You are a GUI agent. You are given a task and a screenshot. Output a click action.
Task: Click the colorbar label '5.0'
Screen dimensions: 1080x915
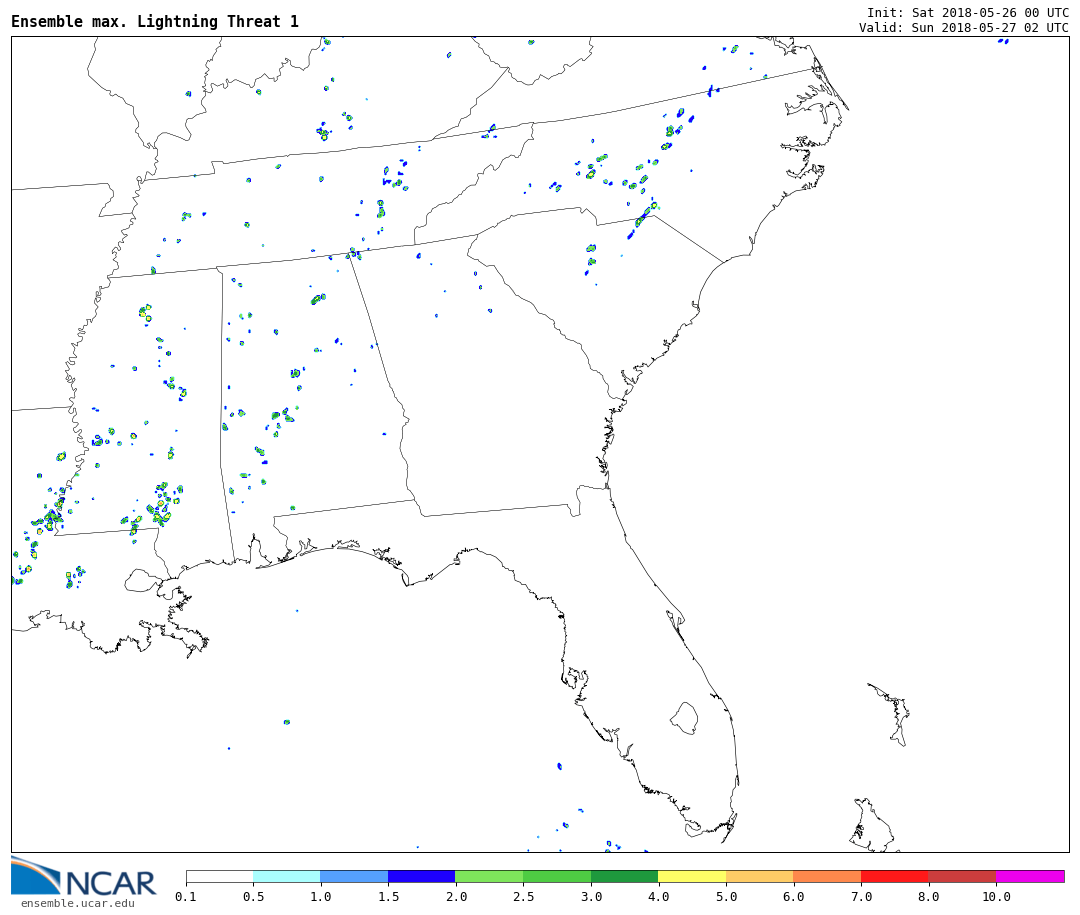[x=726, y=896]
